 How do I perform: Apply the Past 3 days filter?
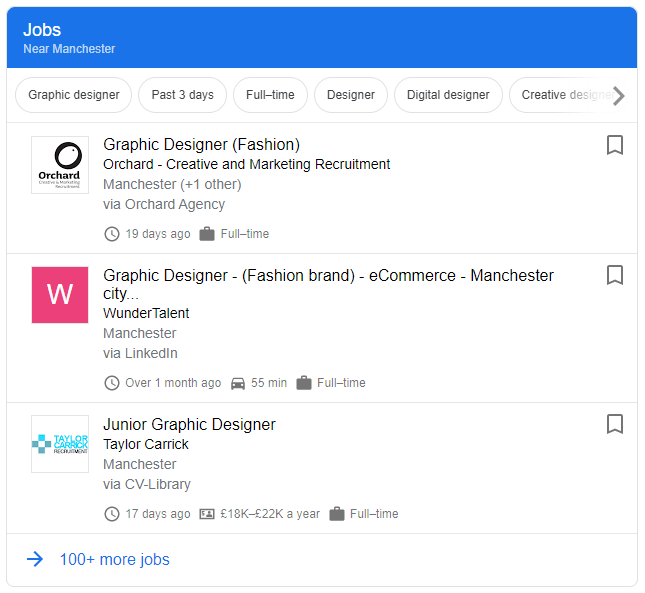pos(183,95)
